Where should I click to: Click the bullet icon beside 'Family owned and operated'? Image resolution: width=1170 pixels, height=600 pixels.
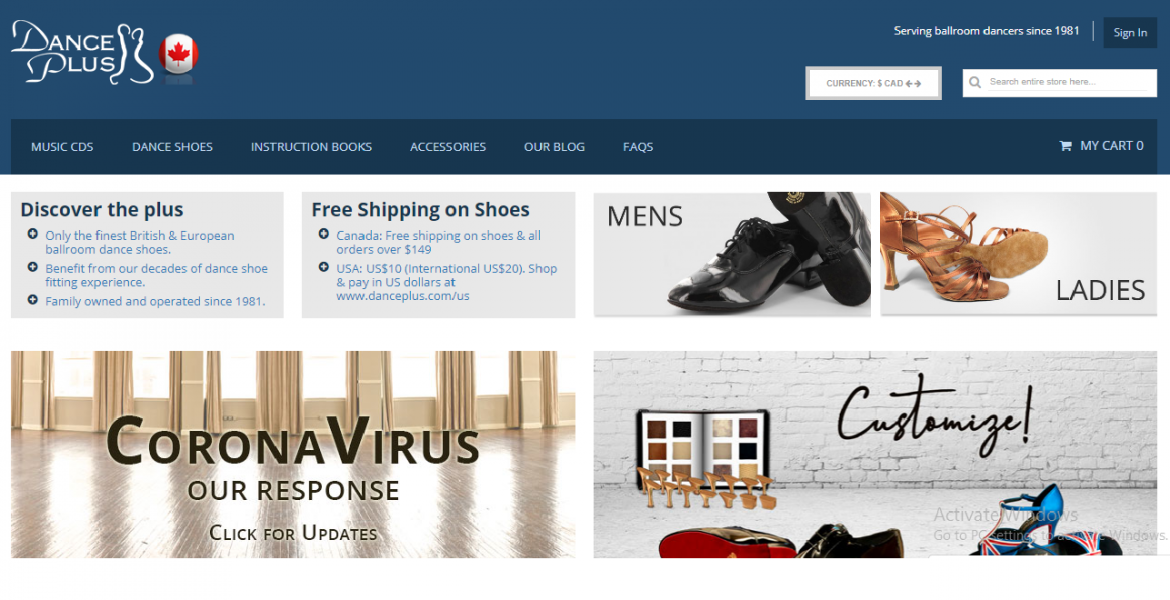33,300
